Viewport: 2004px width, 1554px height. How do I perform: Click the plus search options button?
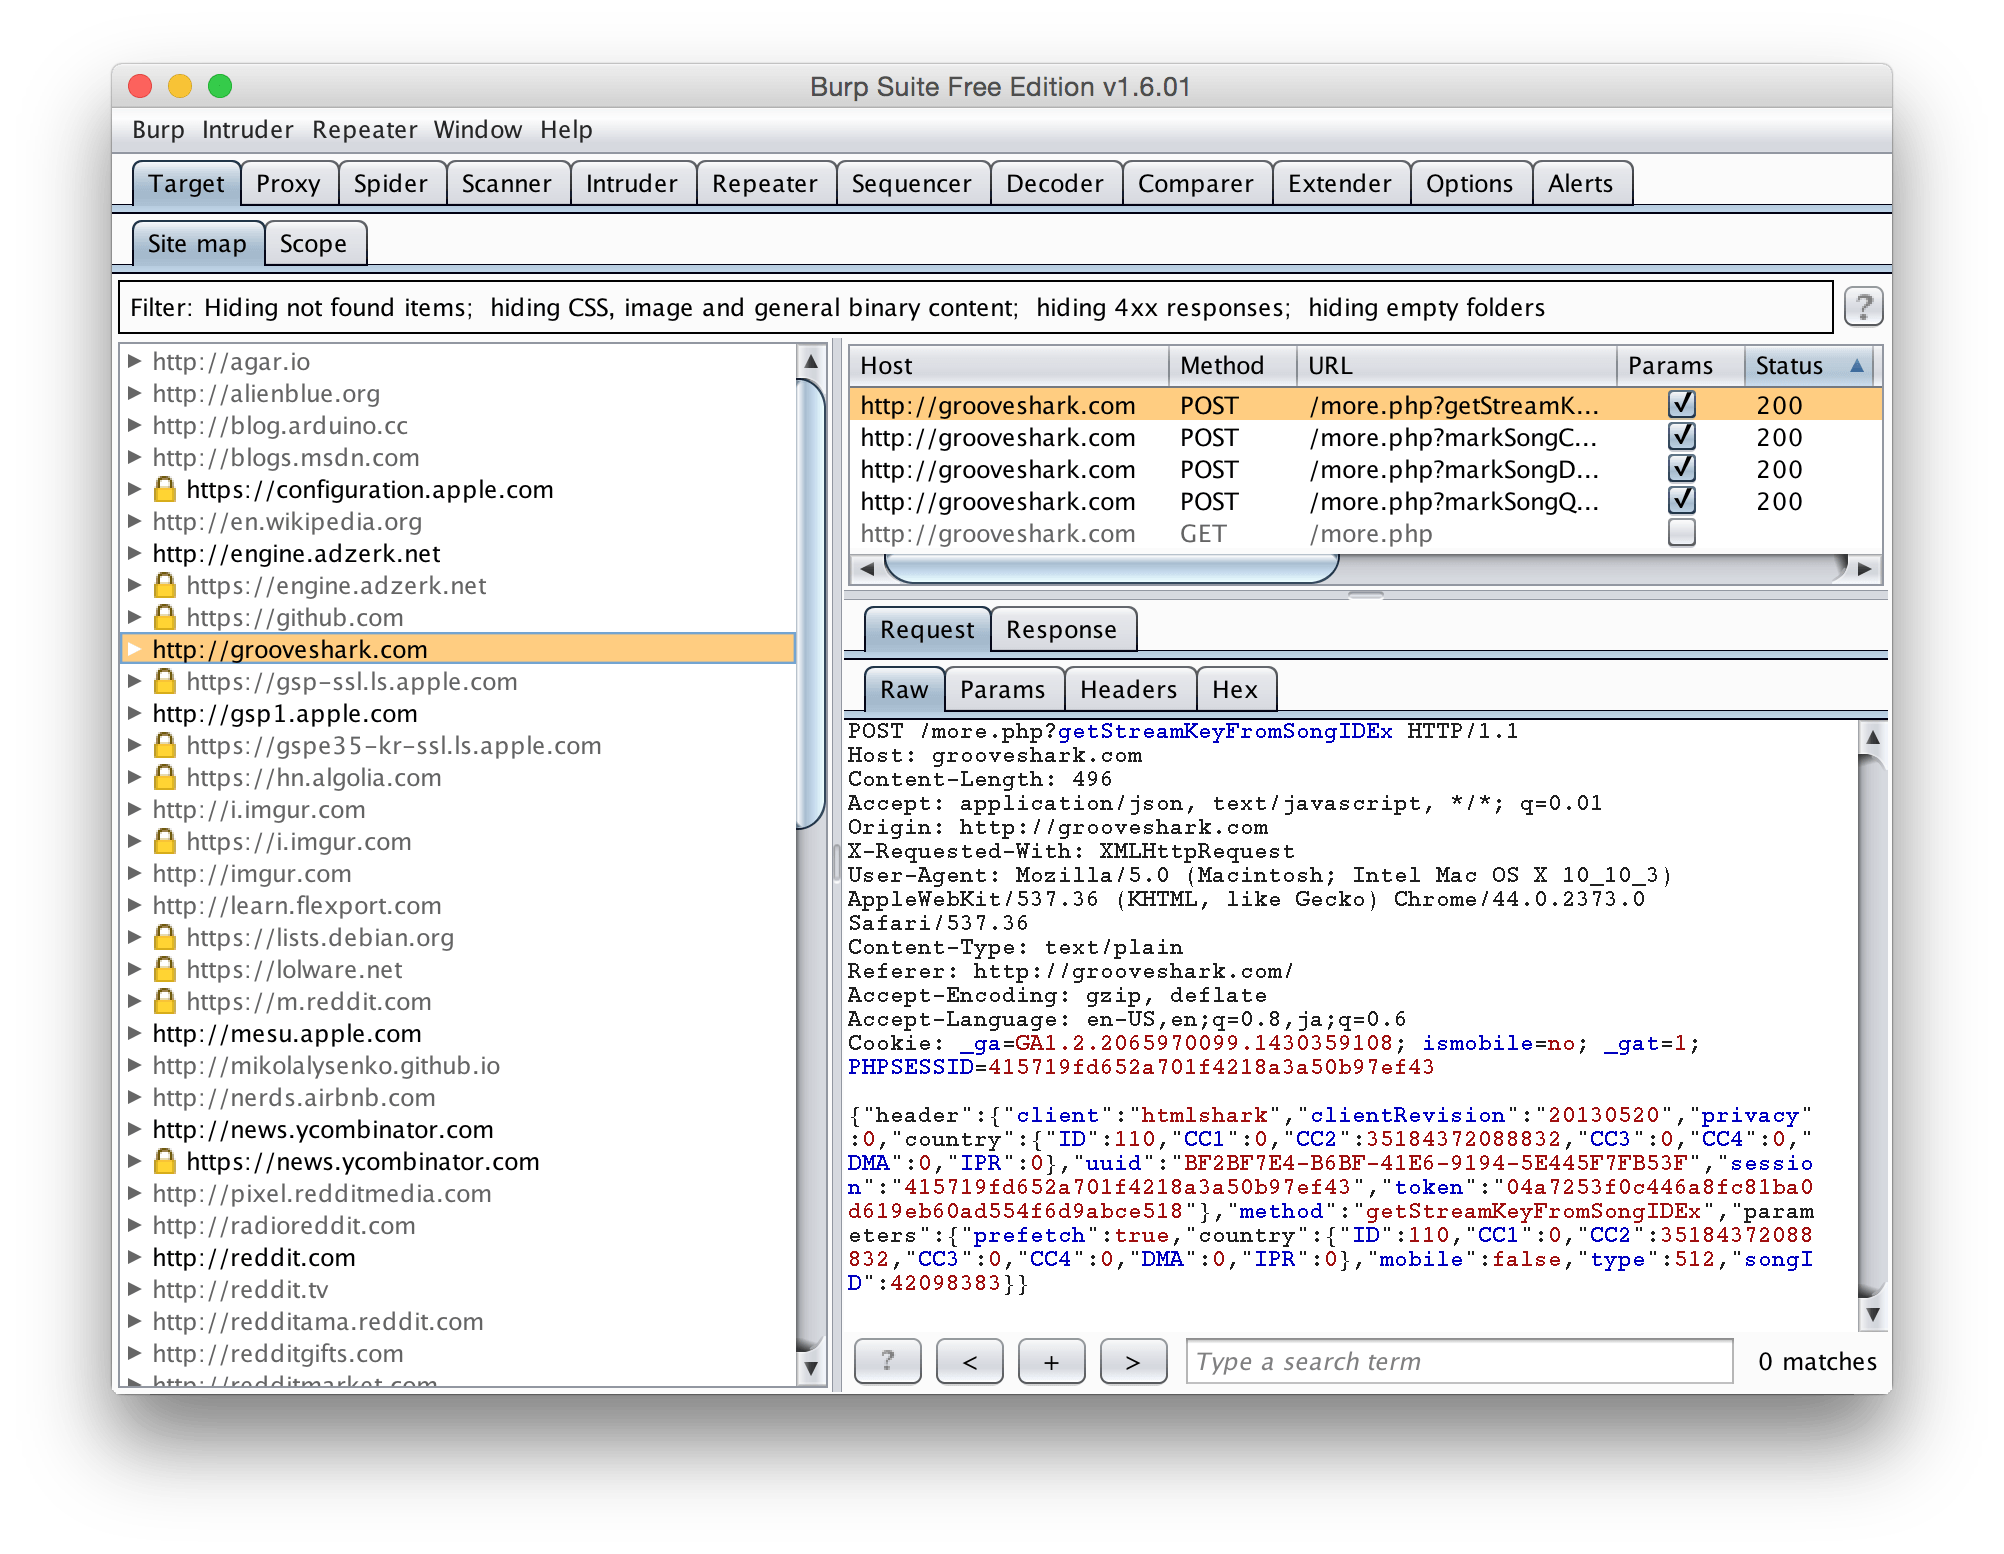(1051, 1361)
